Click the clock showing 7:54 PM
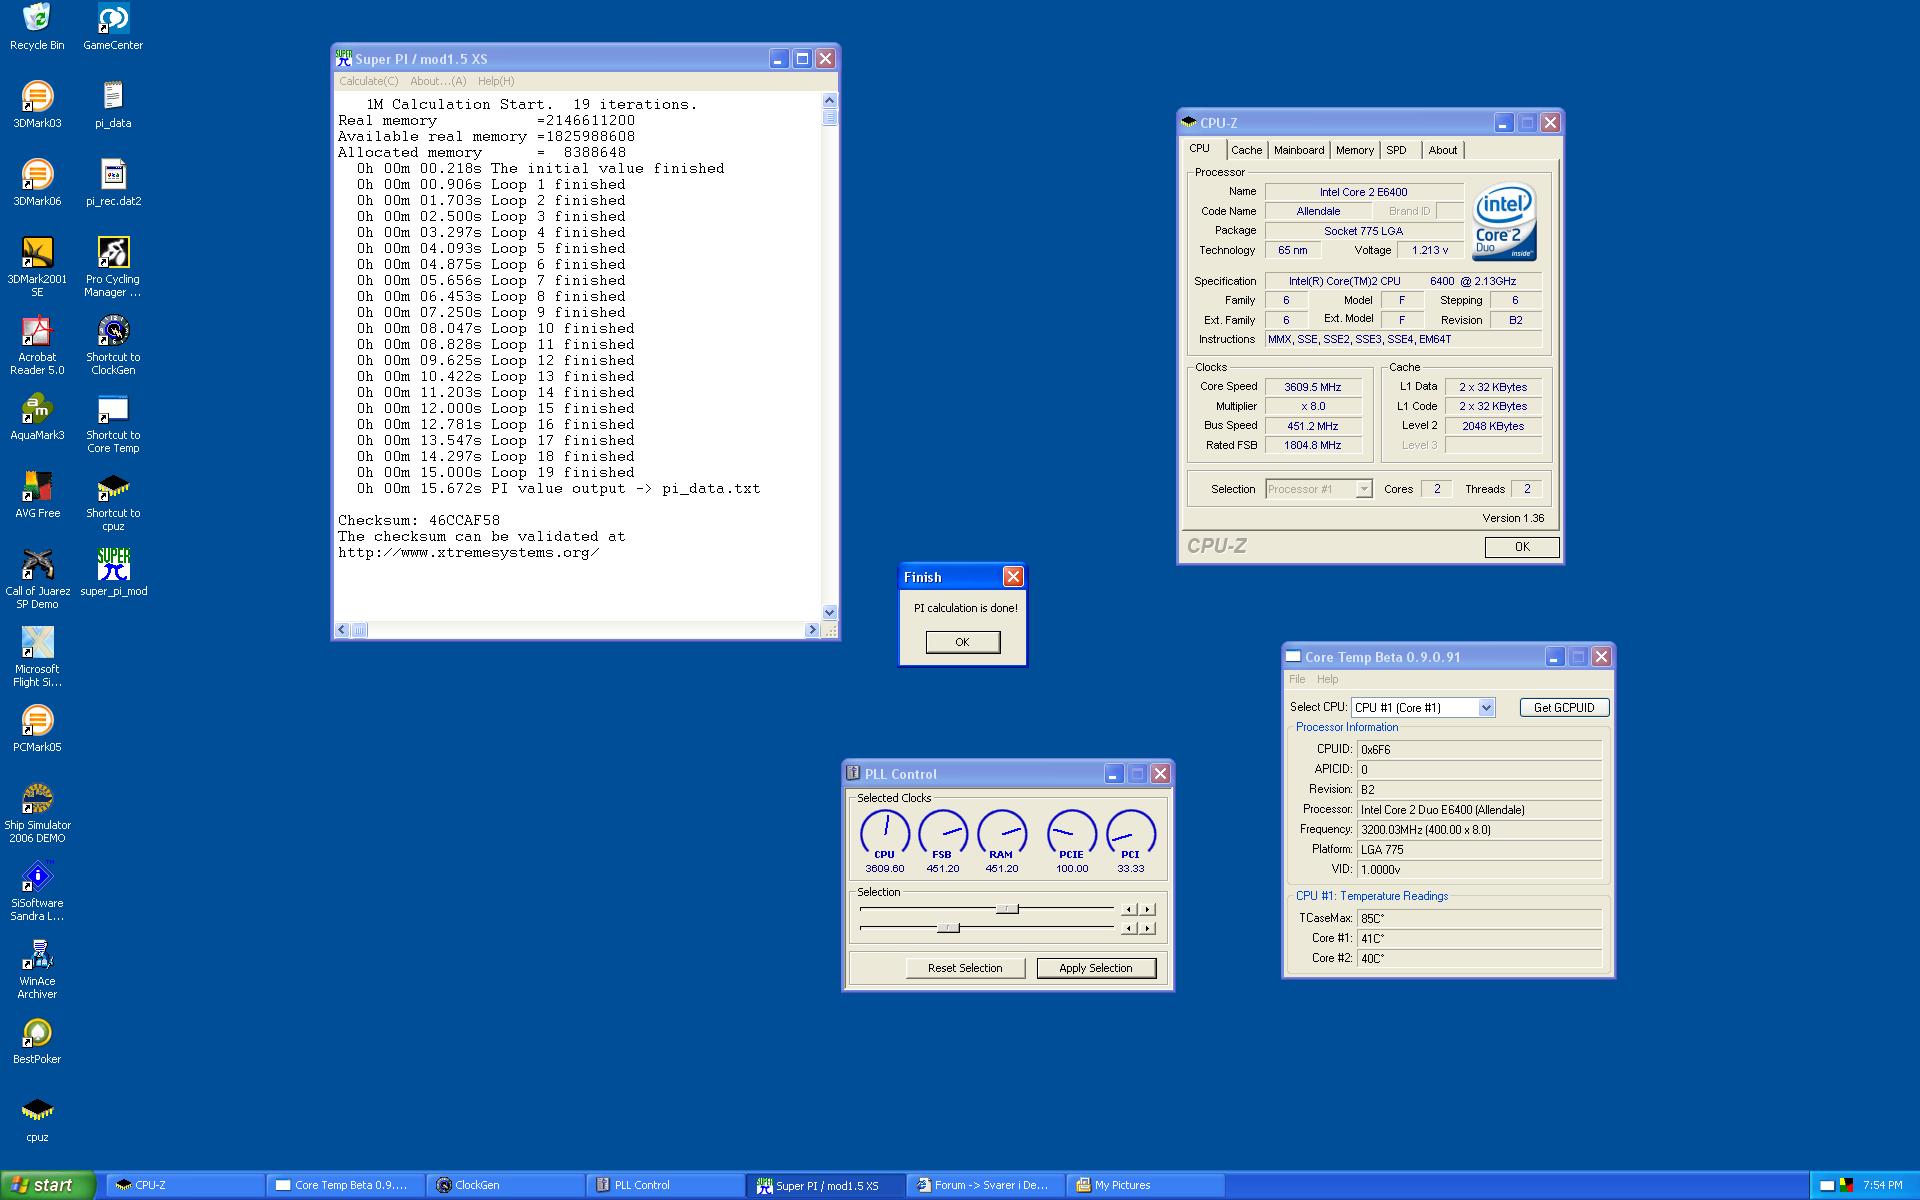The width and height of the screenshot is (1920, 1200). (x=1883, y=1185)
